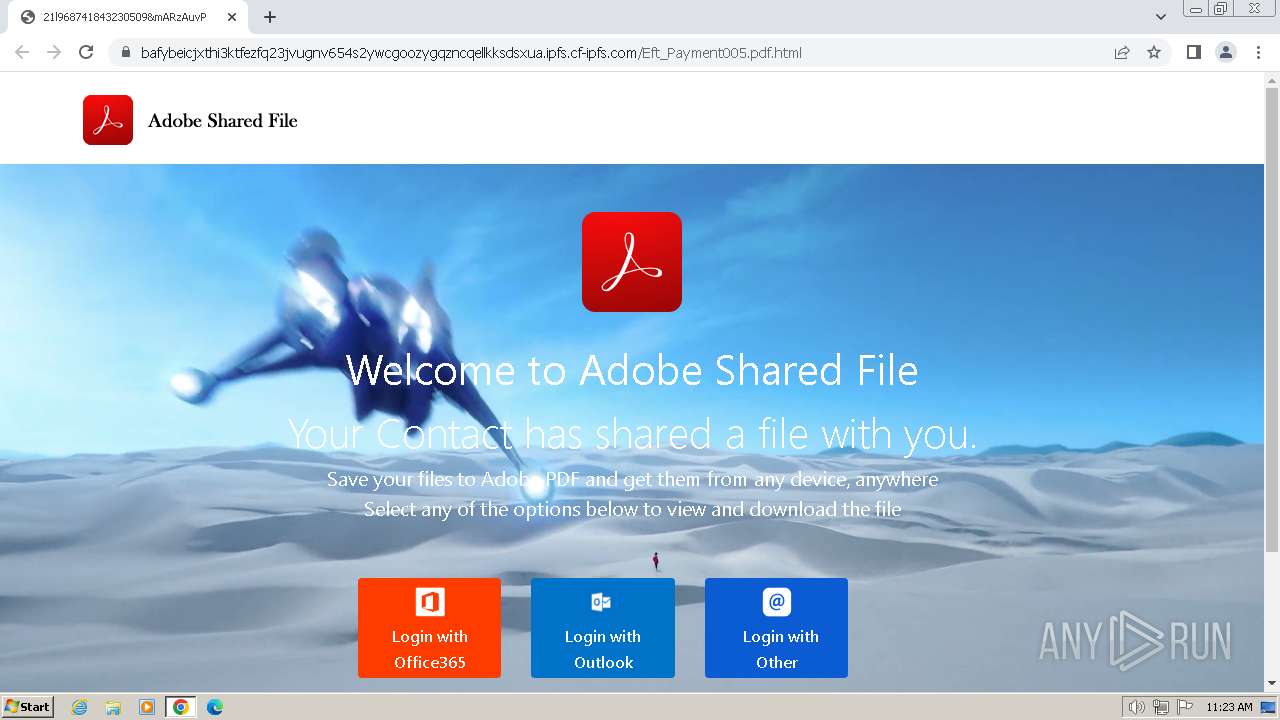Viewport: 1280px width, 720px height.
Task: Click the Outlook envelope icon
Action: pos(601,602)
